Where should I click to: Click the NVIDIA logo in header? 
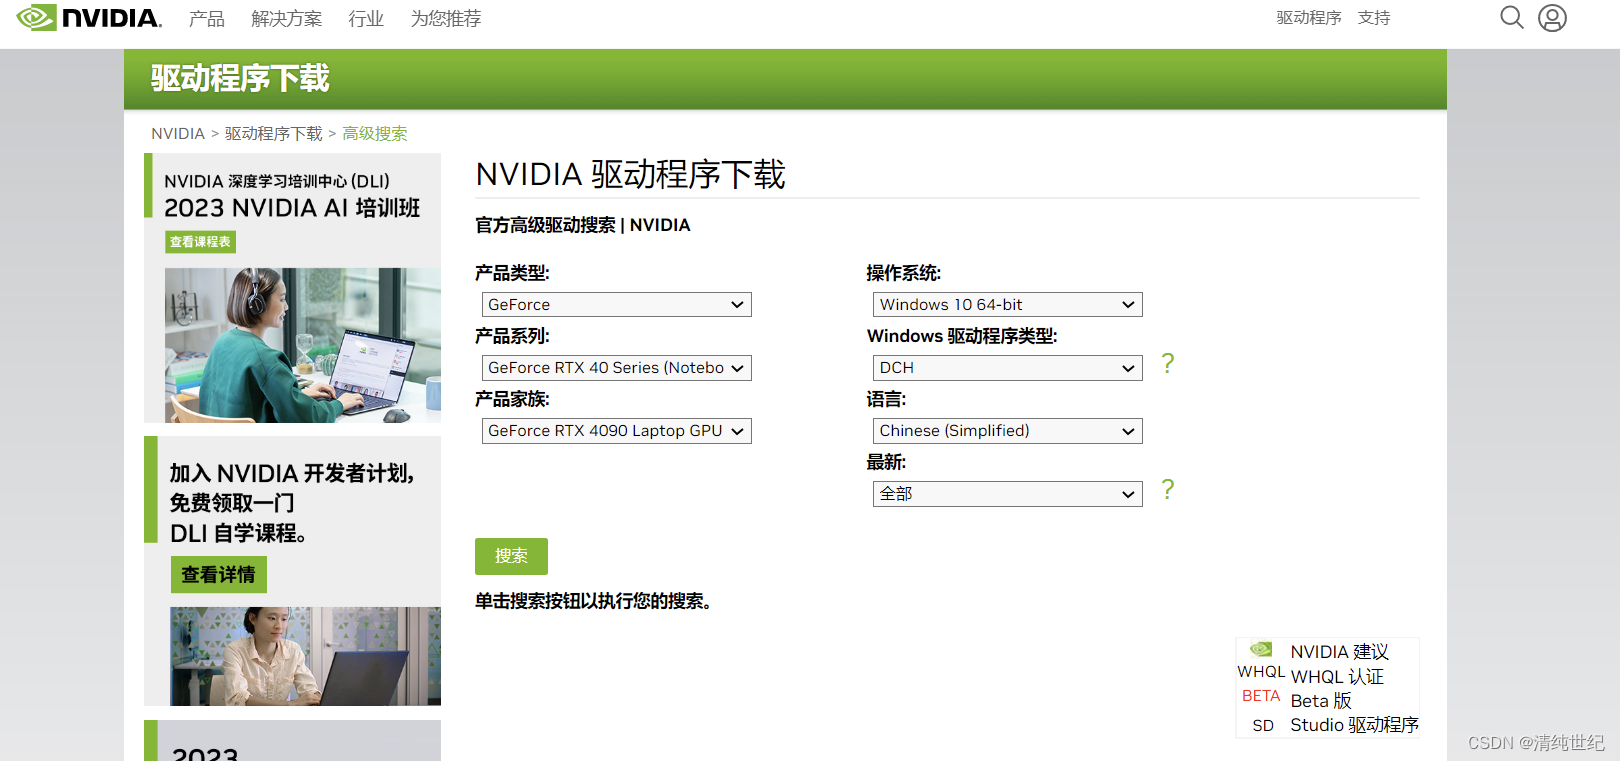[89, 18]
